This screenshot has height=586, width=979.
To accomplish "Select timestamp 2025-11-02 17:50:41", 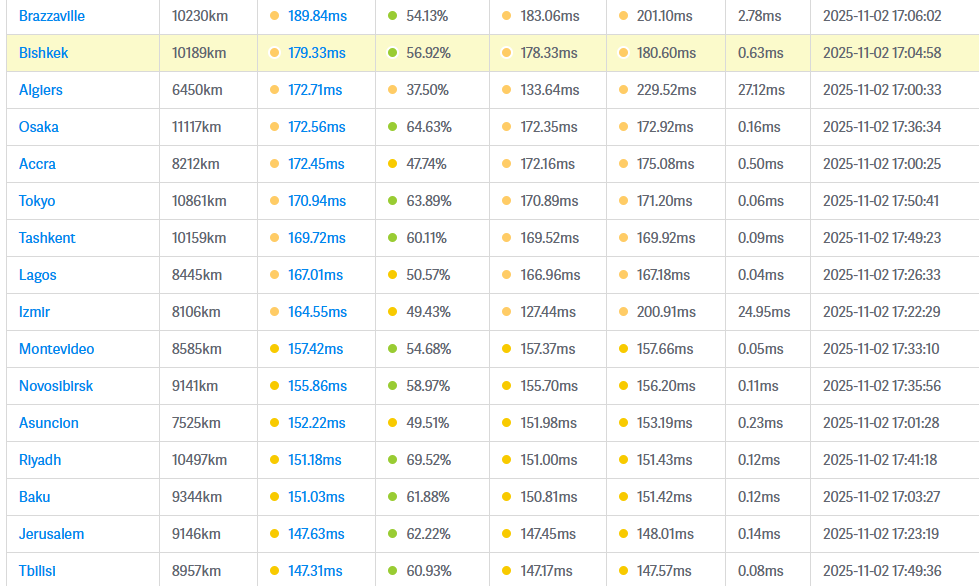I will (x=881, y=201).
